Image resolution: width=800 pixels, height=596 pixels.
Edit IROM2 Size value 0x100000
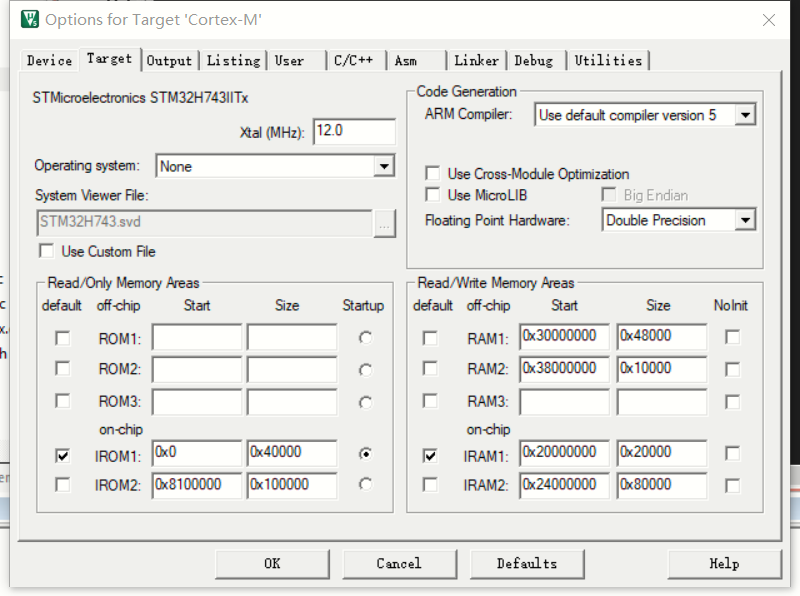(292, 485)
